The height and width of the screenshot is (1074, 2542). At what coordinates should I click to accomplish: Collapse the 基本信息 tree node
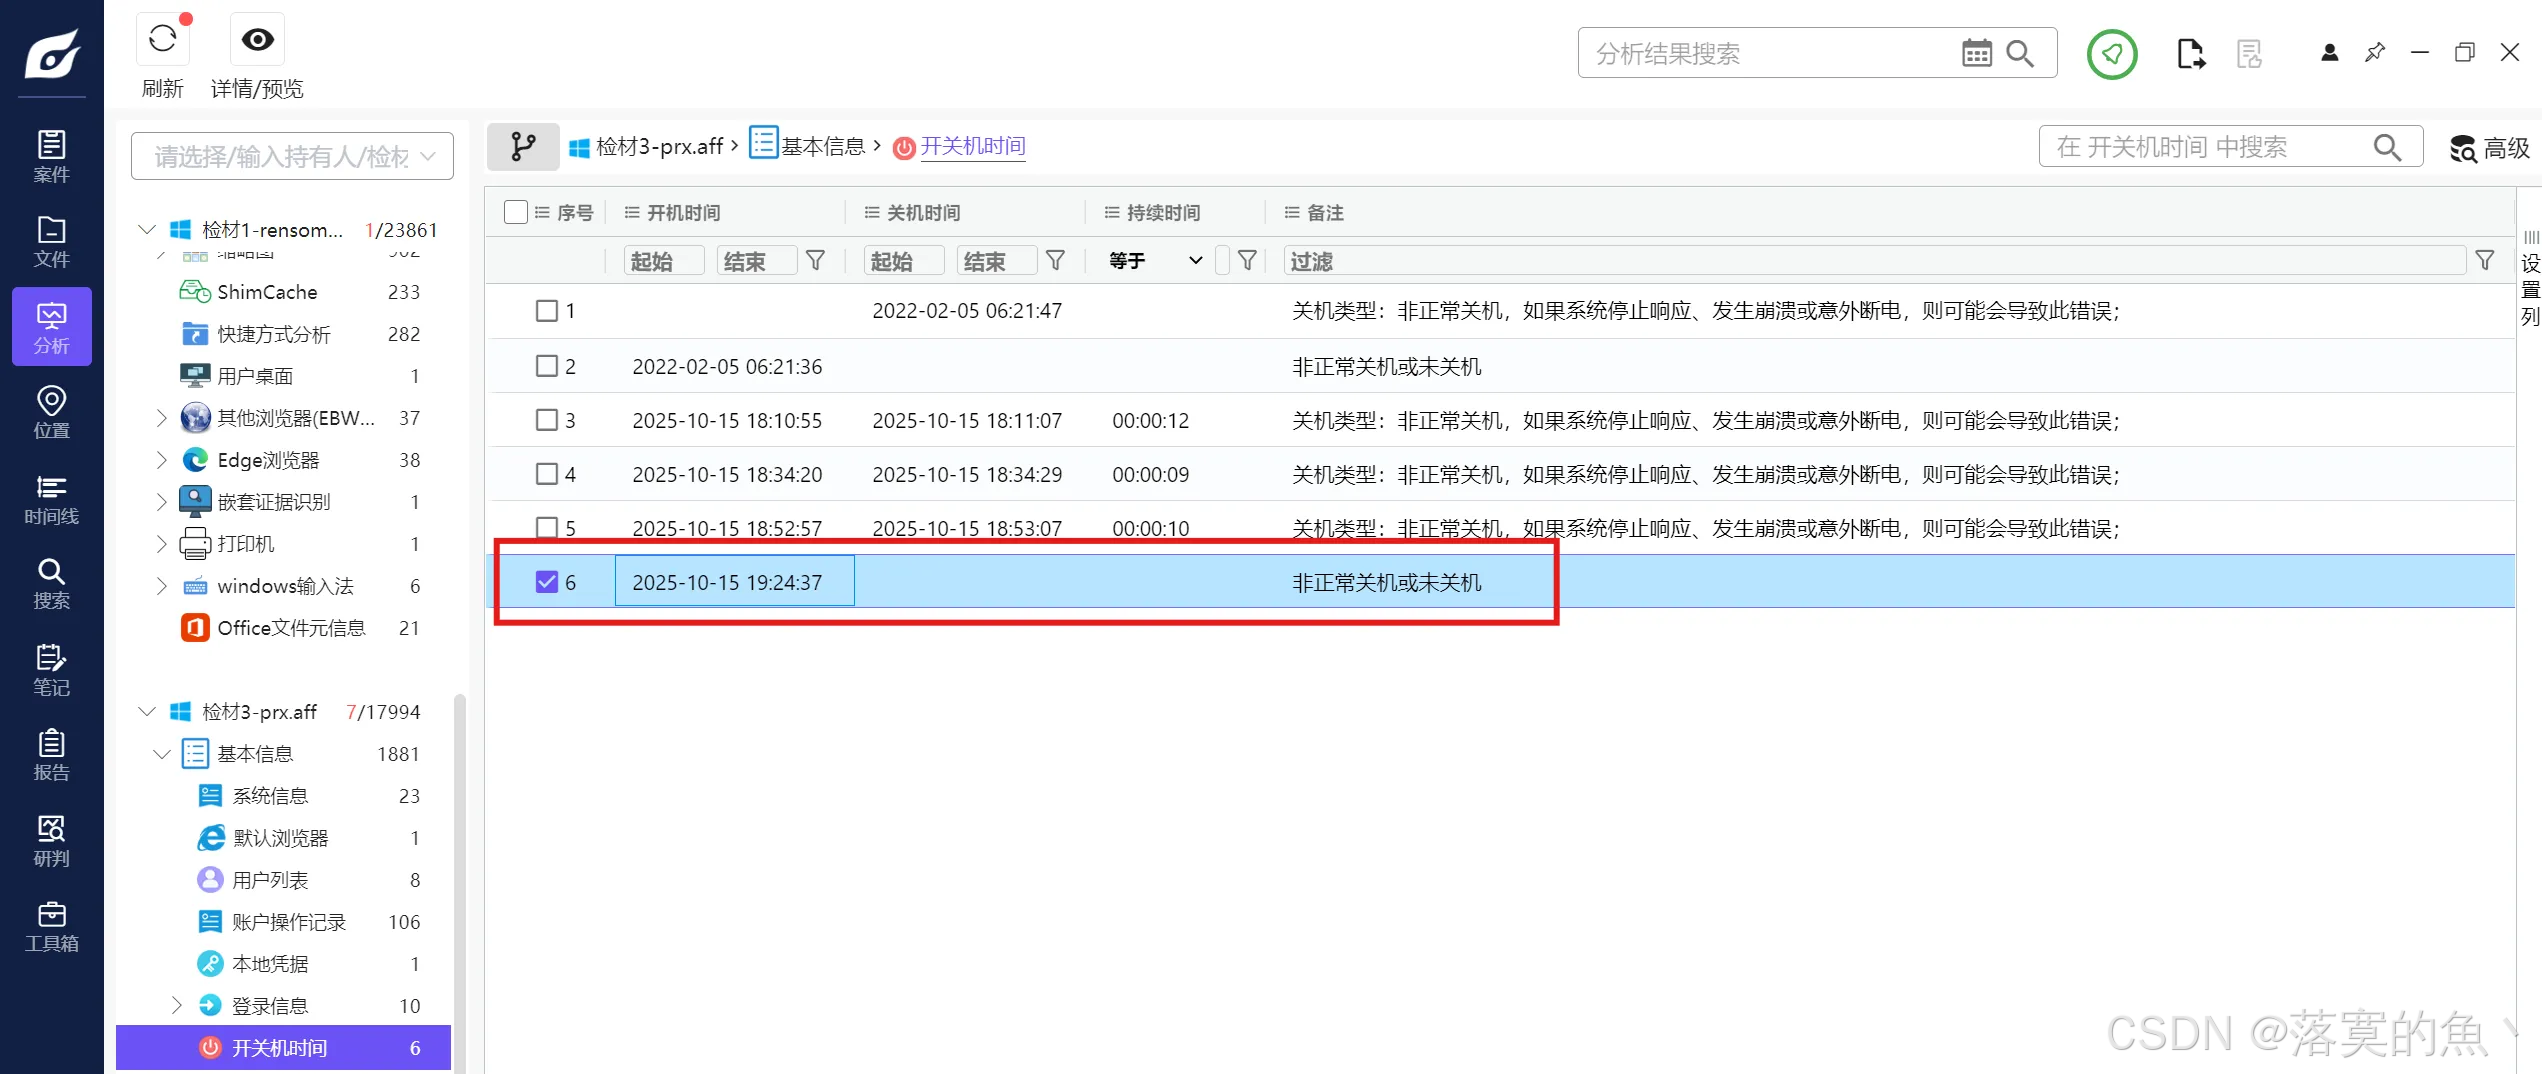click(162, 754)
